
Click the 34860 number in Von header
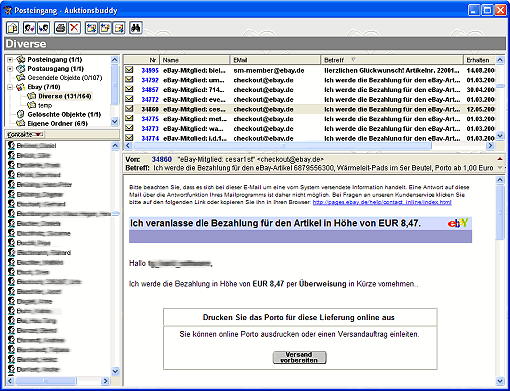coord(162,159)
